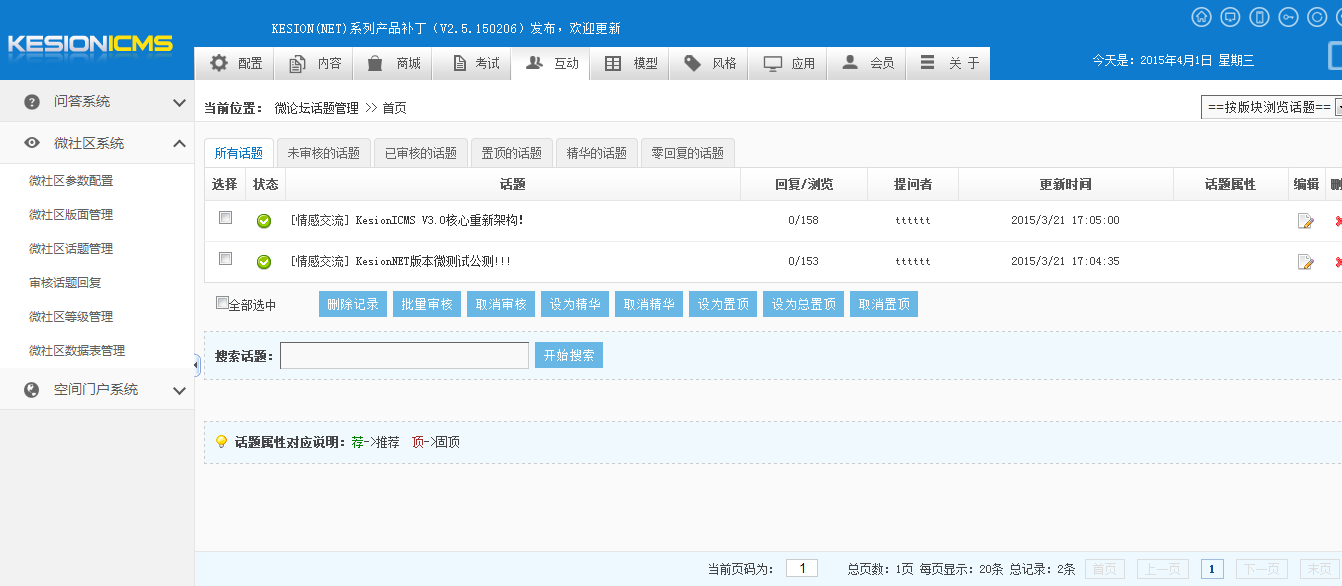This screenshot has width=1342, height=586.
Task: Check the checkbox of the first topic row
Action: (225, 217)
